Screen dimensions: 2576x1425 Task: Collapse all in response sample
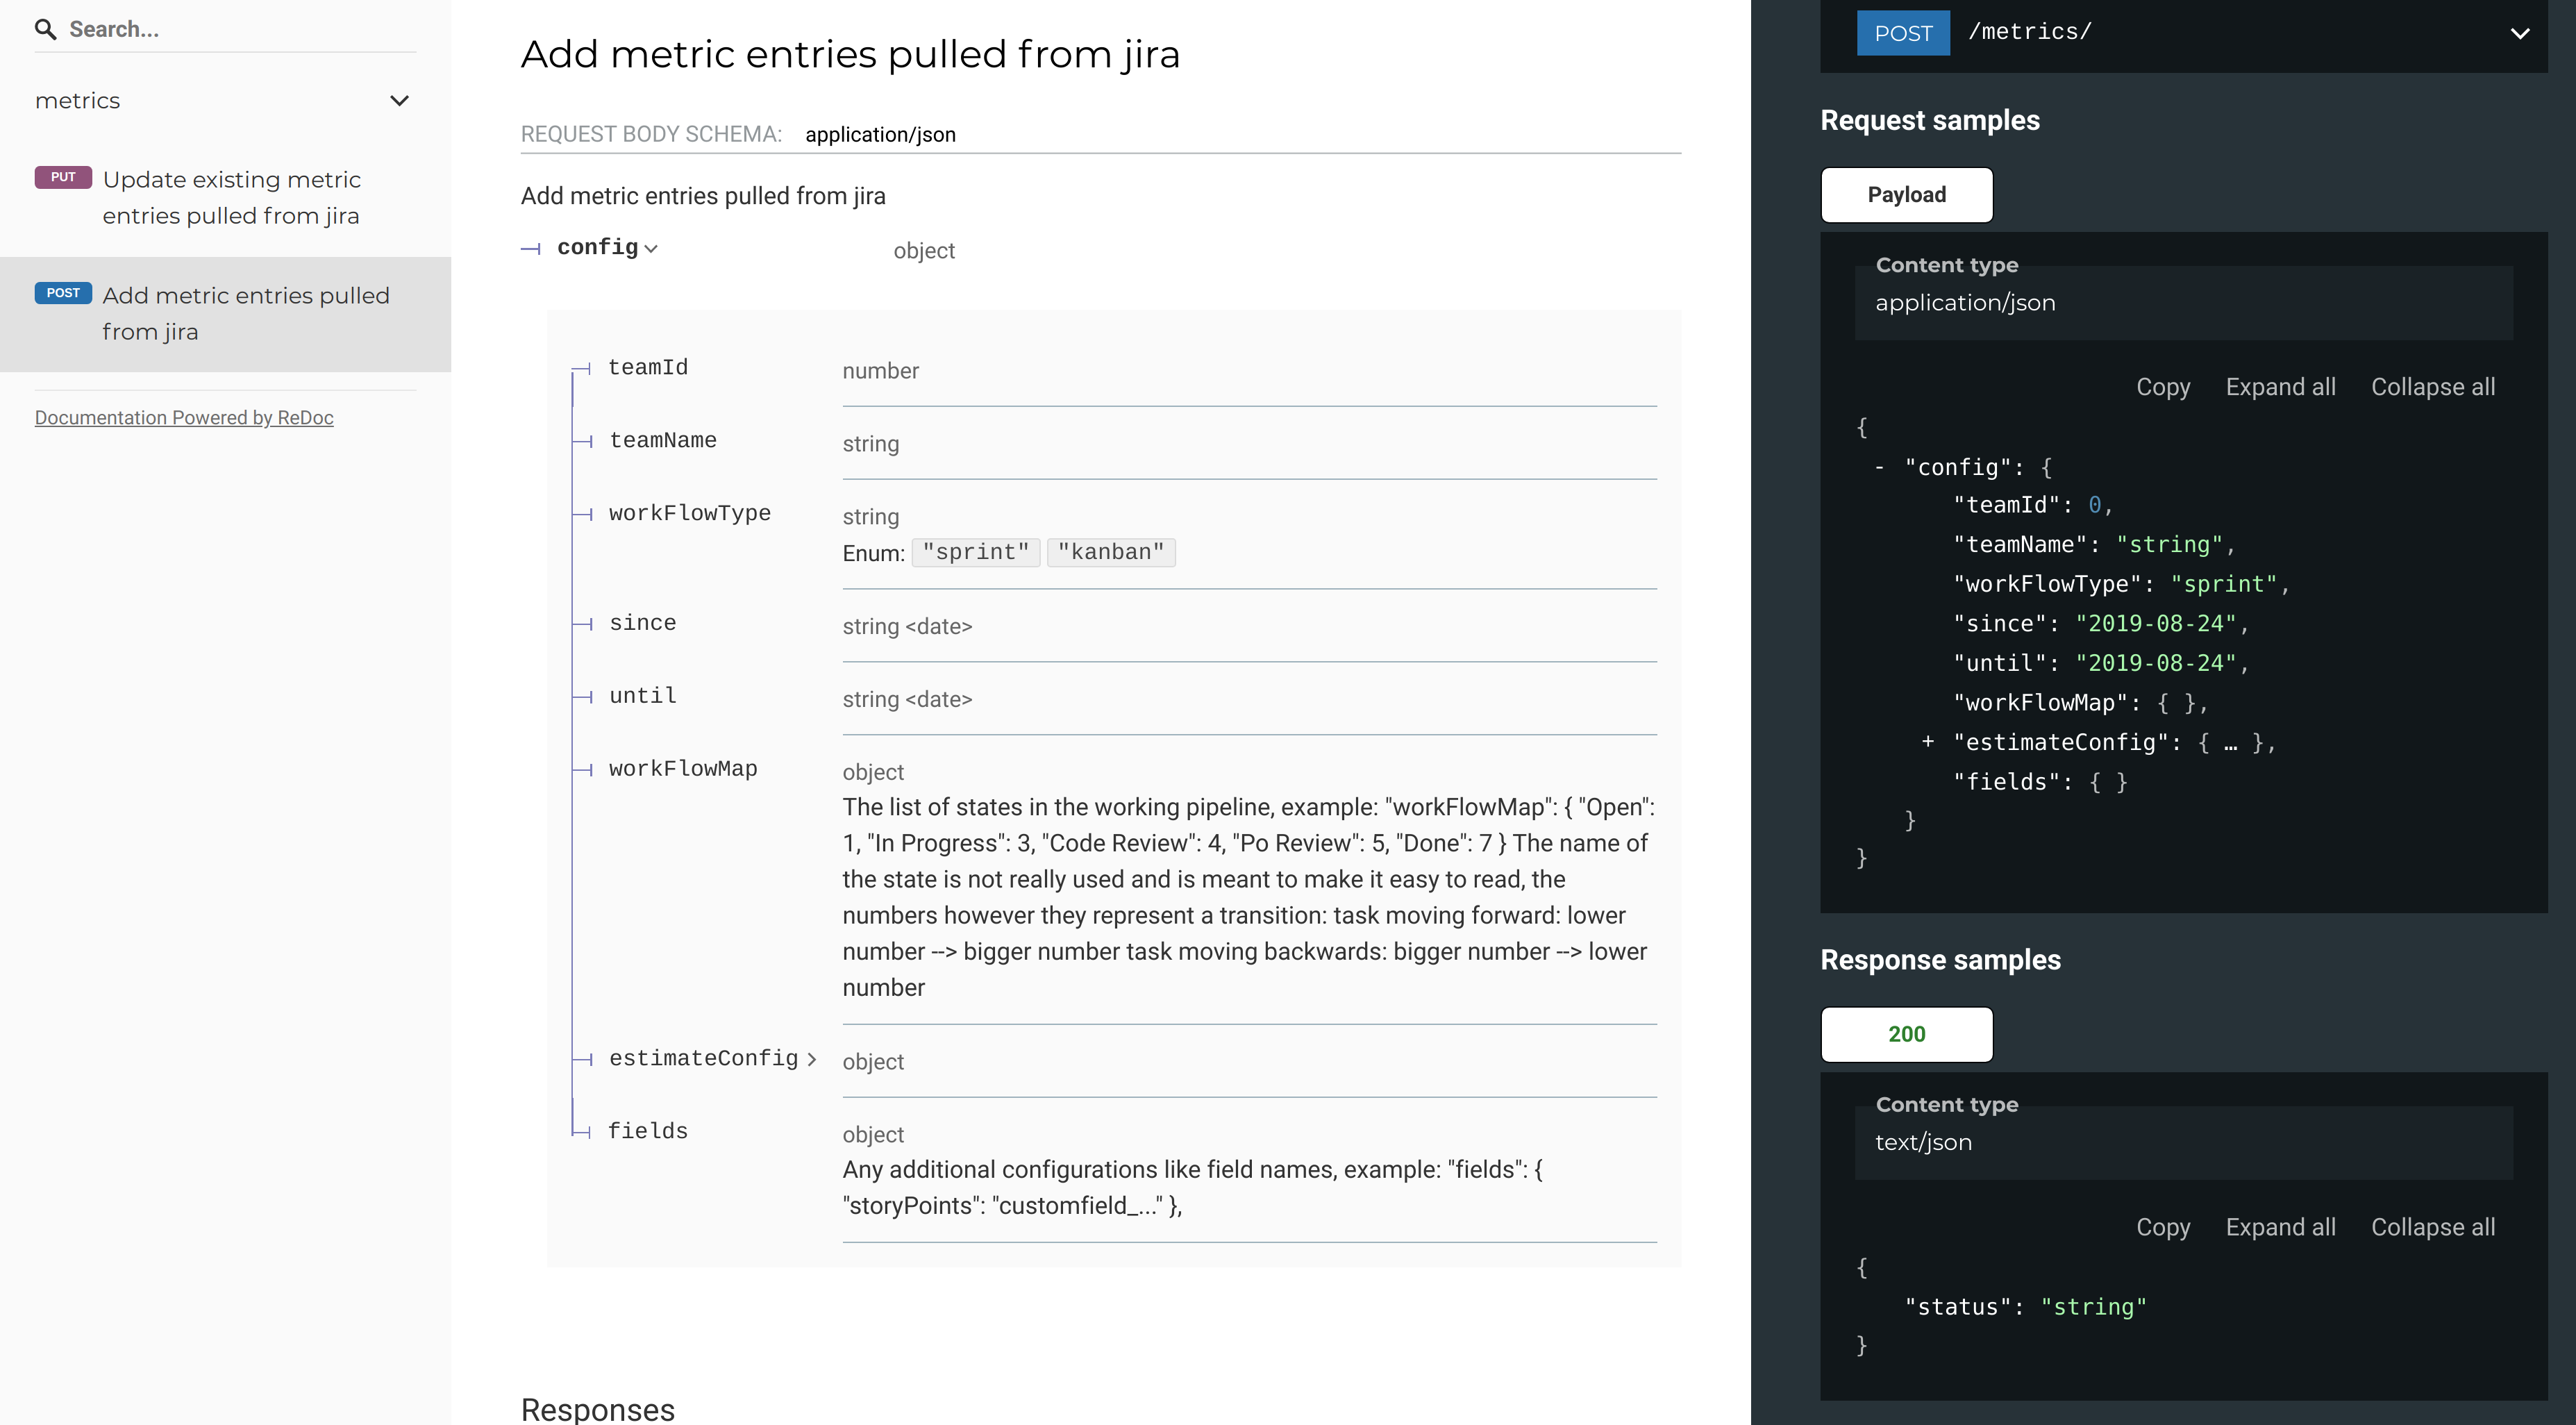[2432, 1227]
